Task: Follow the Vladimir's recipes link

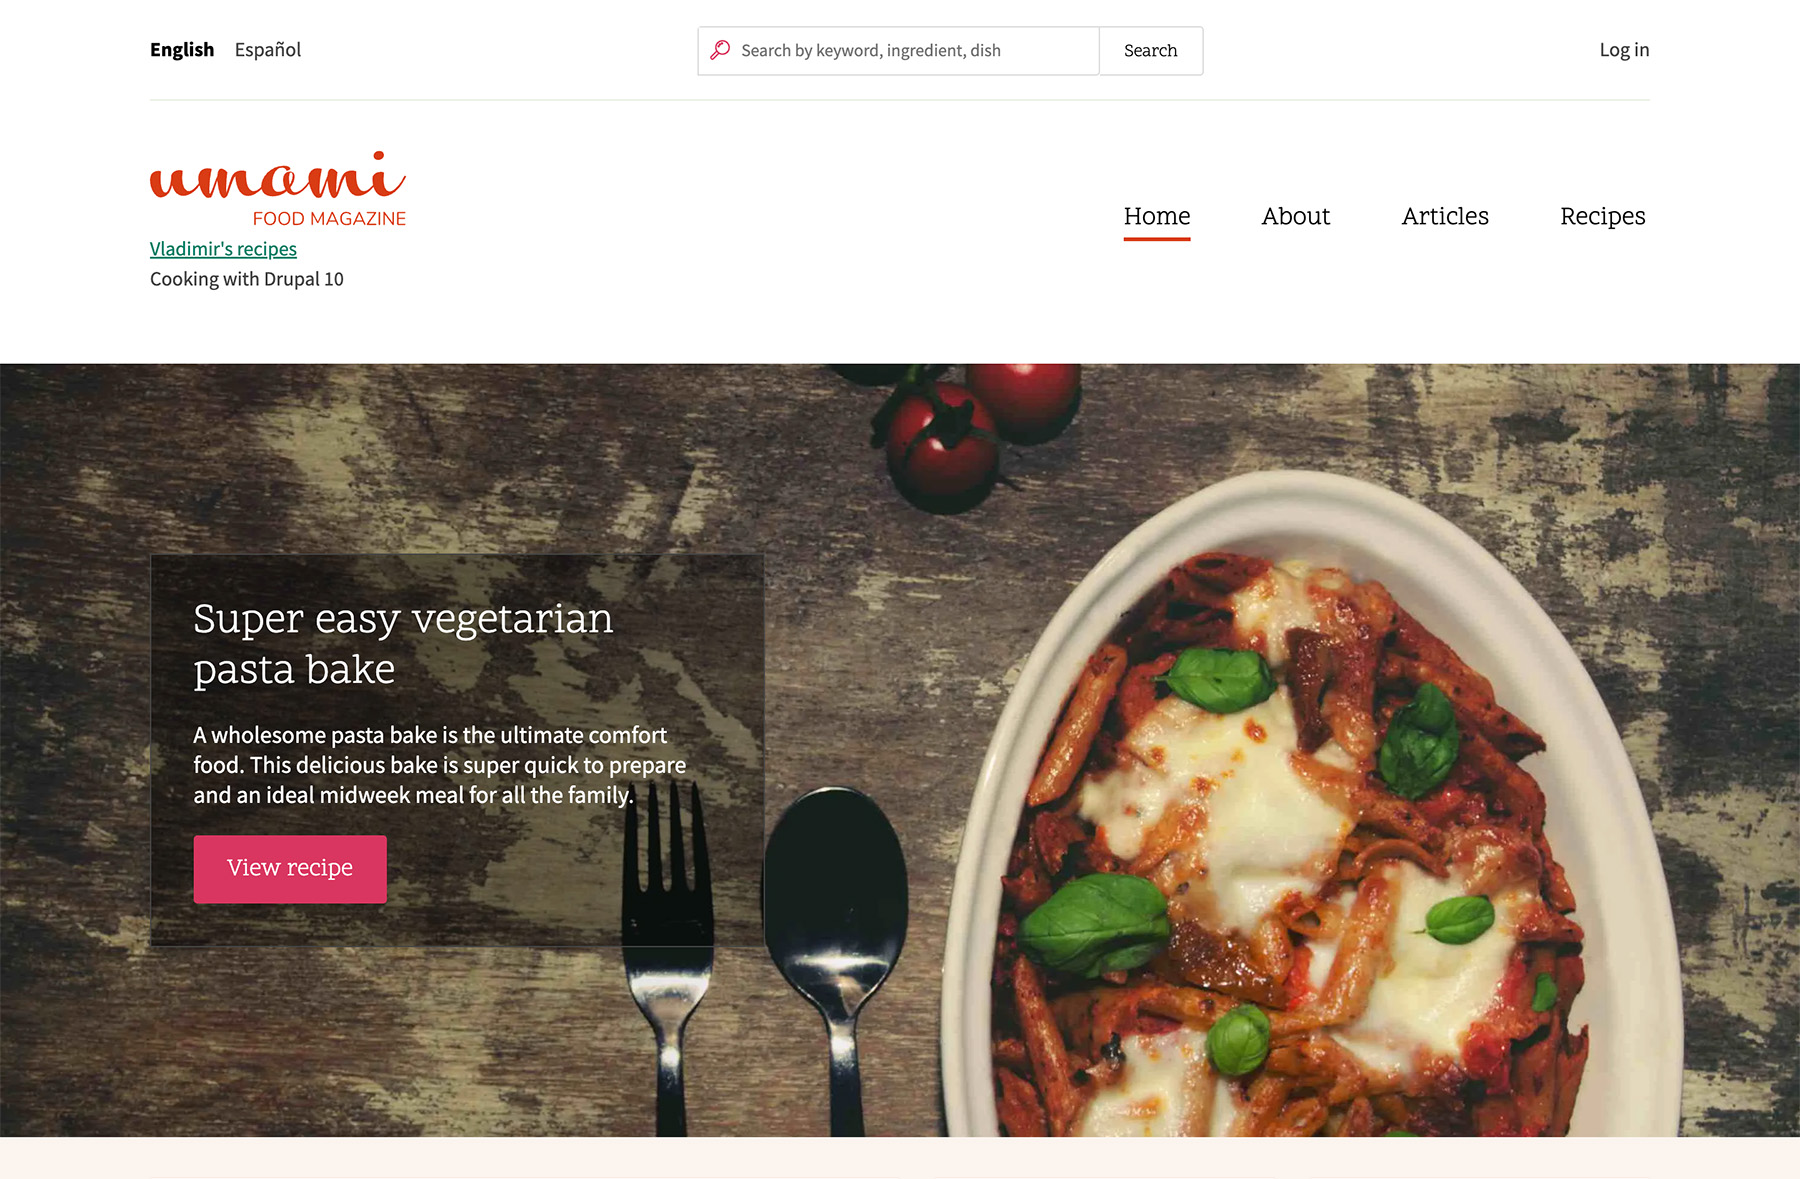Action: [x=223, y=248]
